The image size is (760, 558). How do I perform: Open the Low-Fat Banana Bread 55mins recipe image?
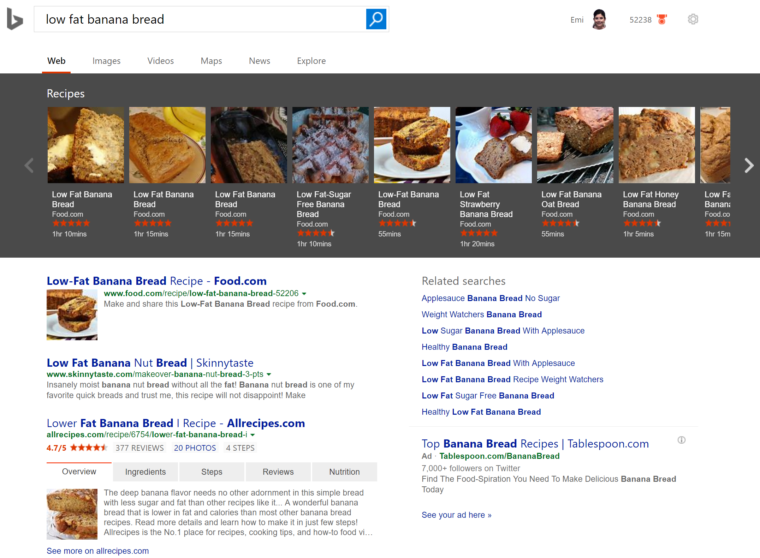(412, 145)
